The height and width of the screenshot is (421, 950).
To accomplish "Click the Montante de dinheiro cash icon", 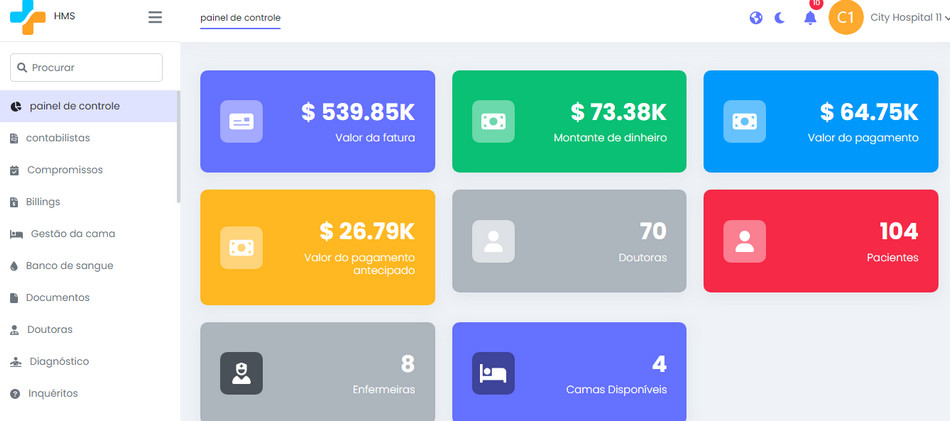I will click(493, 121).
